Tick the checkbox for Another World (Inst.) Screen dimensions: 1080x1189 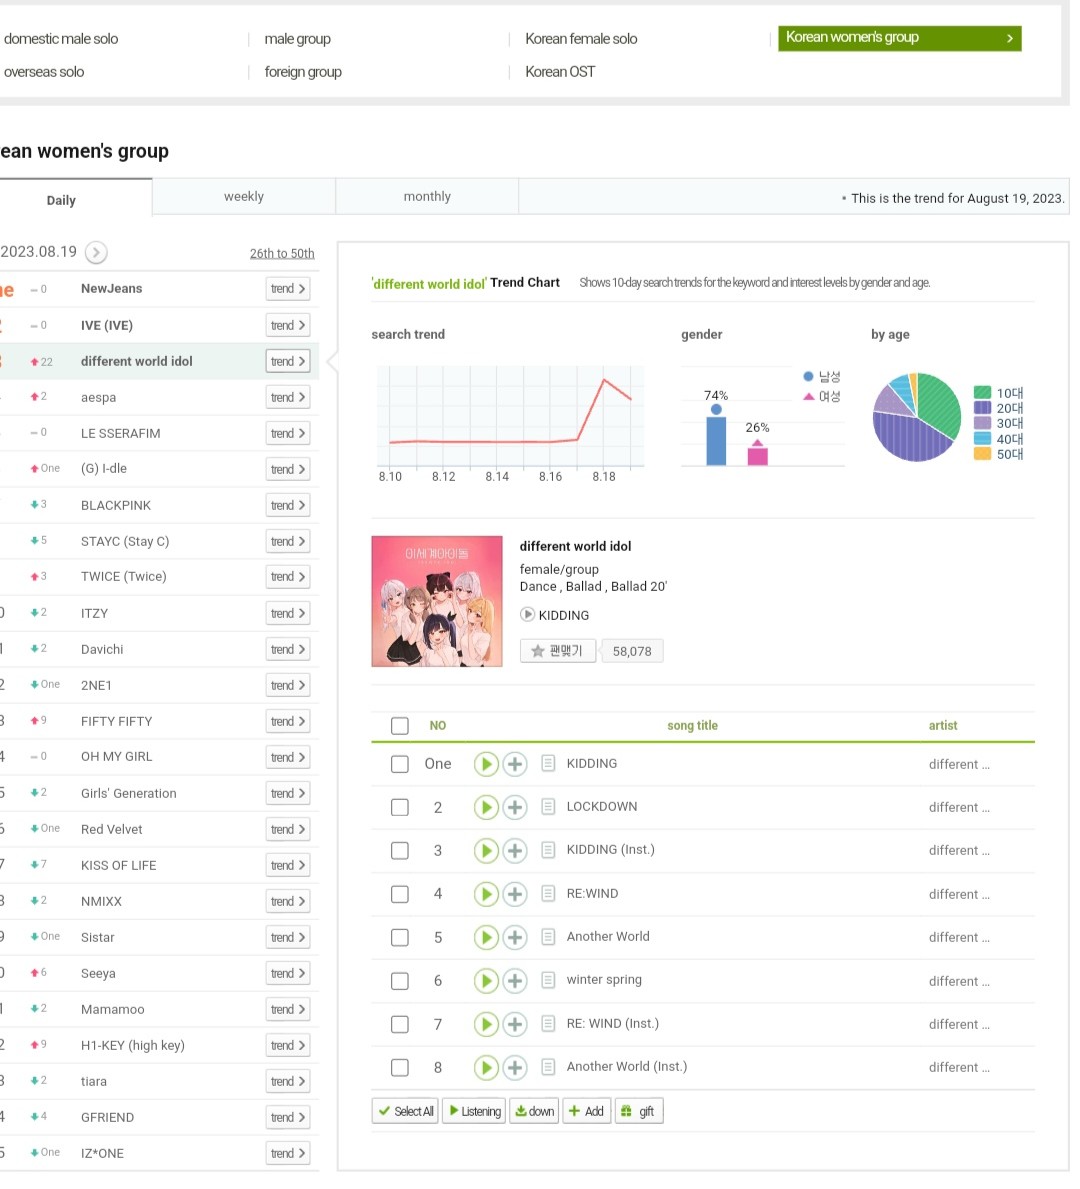click(x=400, y=1068)
